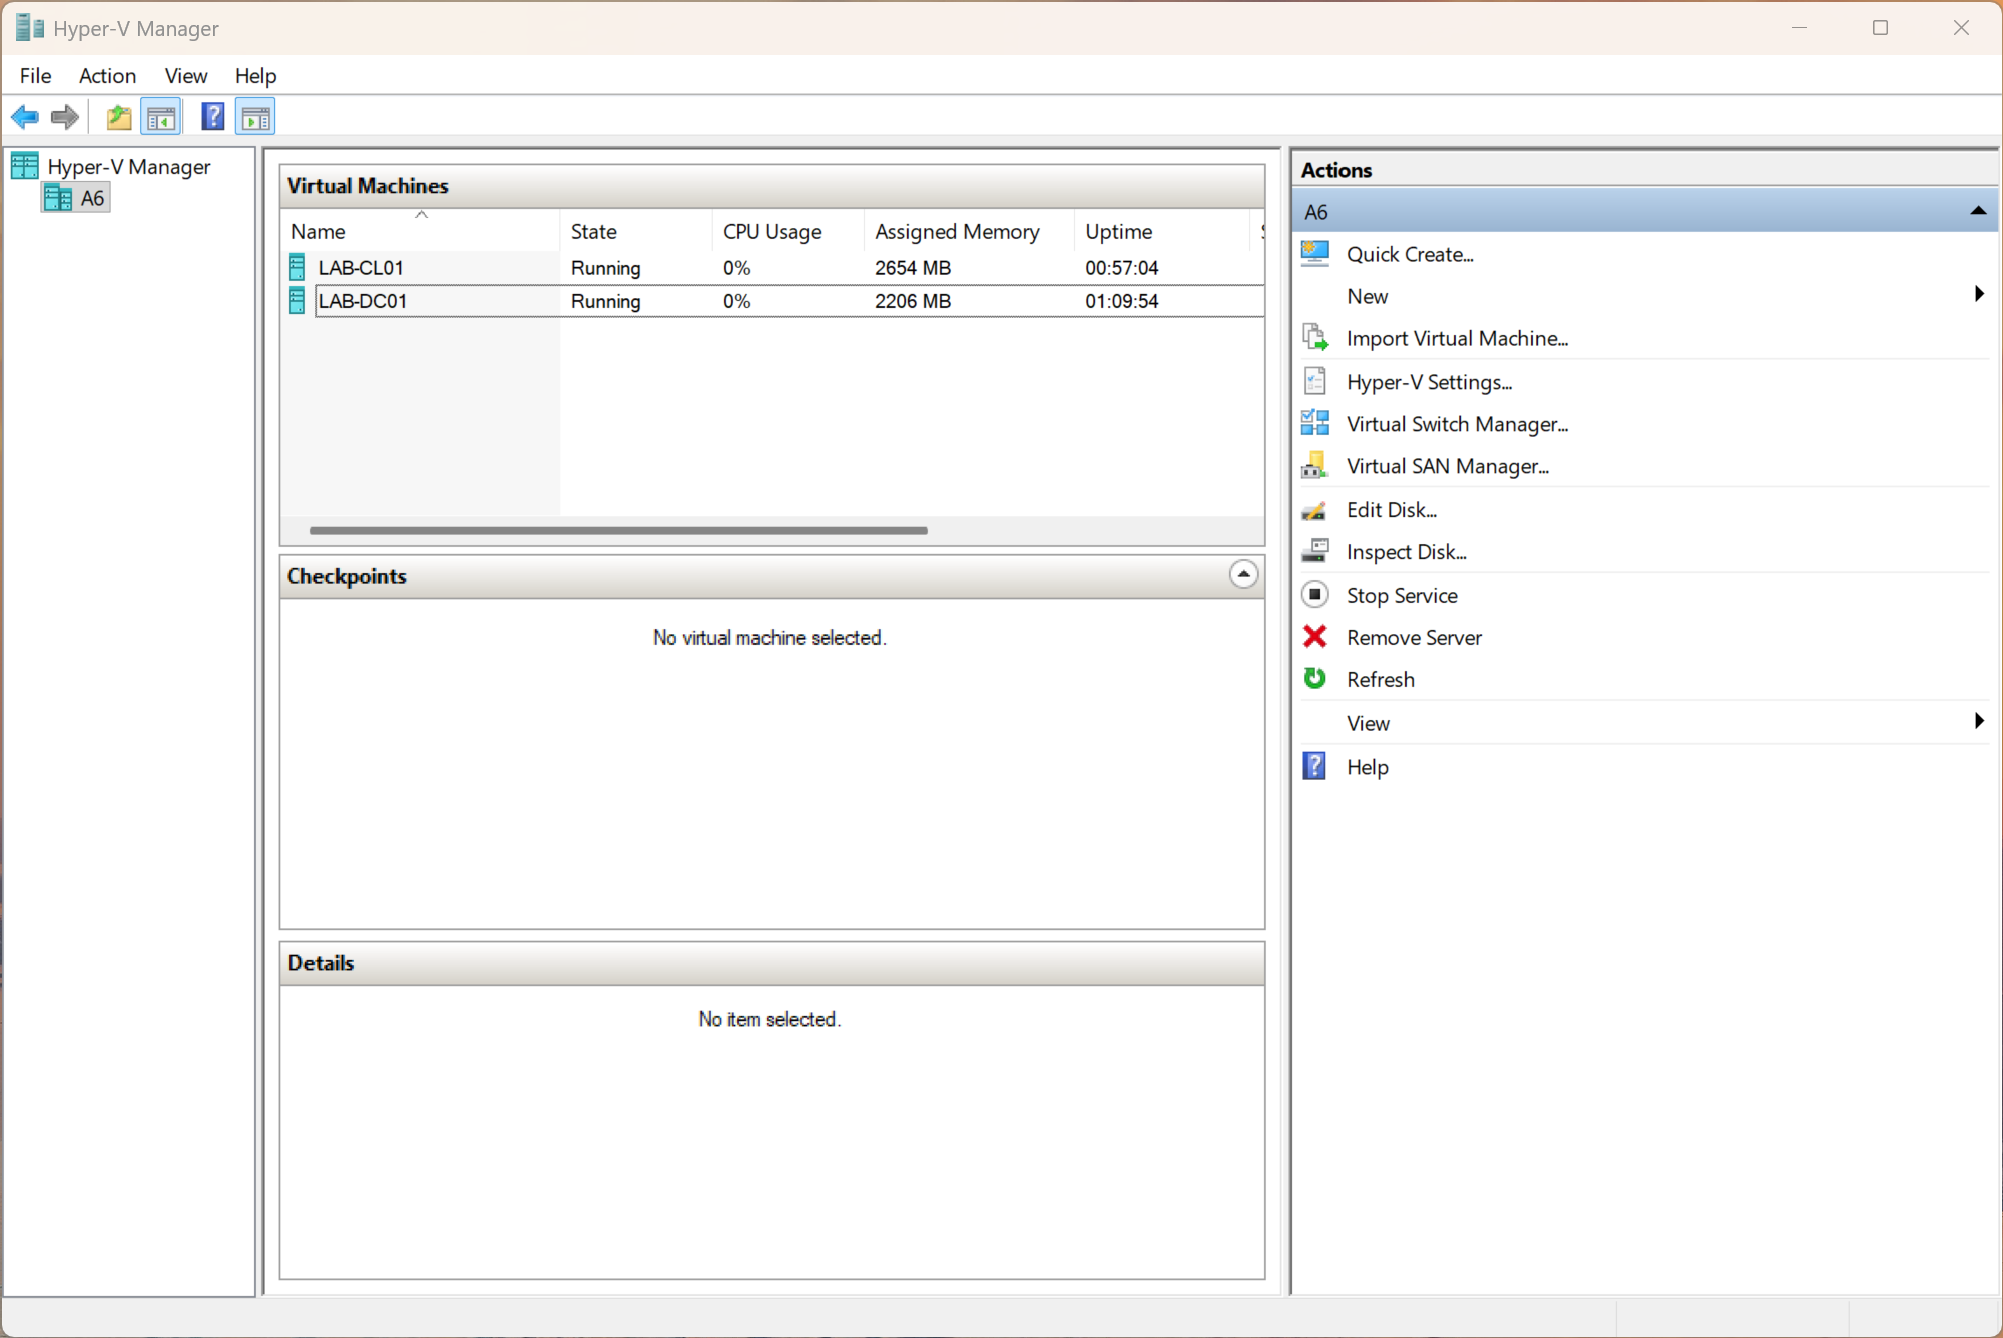Click the Import Virtual Machine icon
The height and width of the screenshot is (1338, 2003).
(1315, 338)
